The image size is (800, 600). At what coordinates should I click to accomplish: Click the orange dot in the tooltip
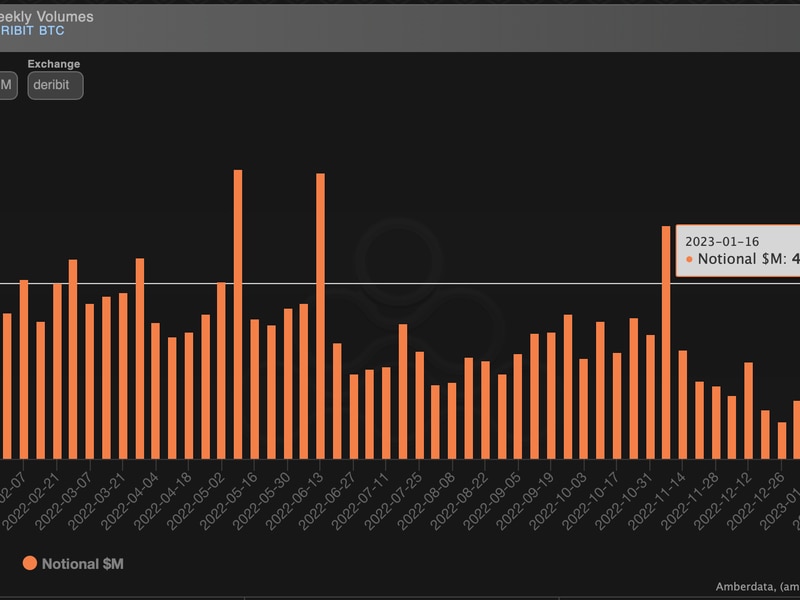pos(689,260)
